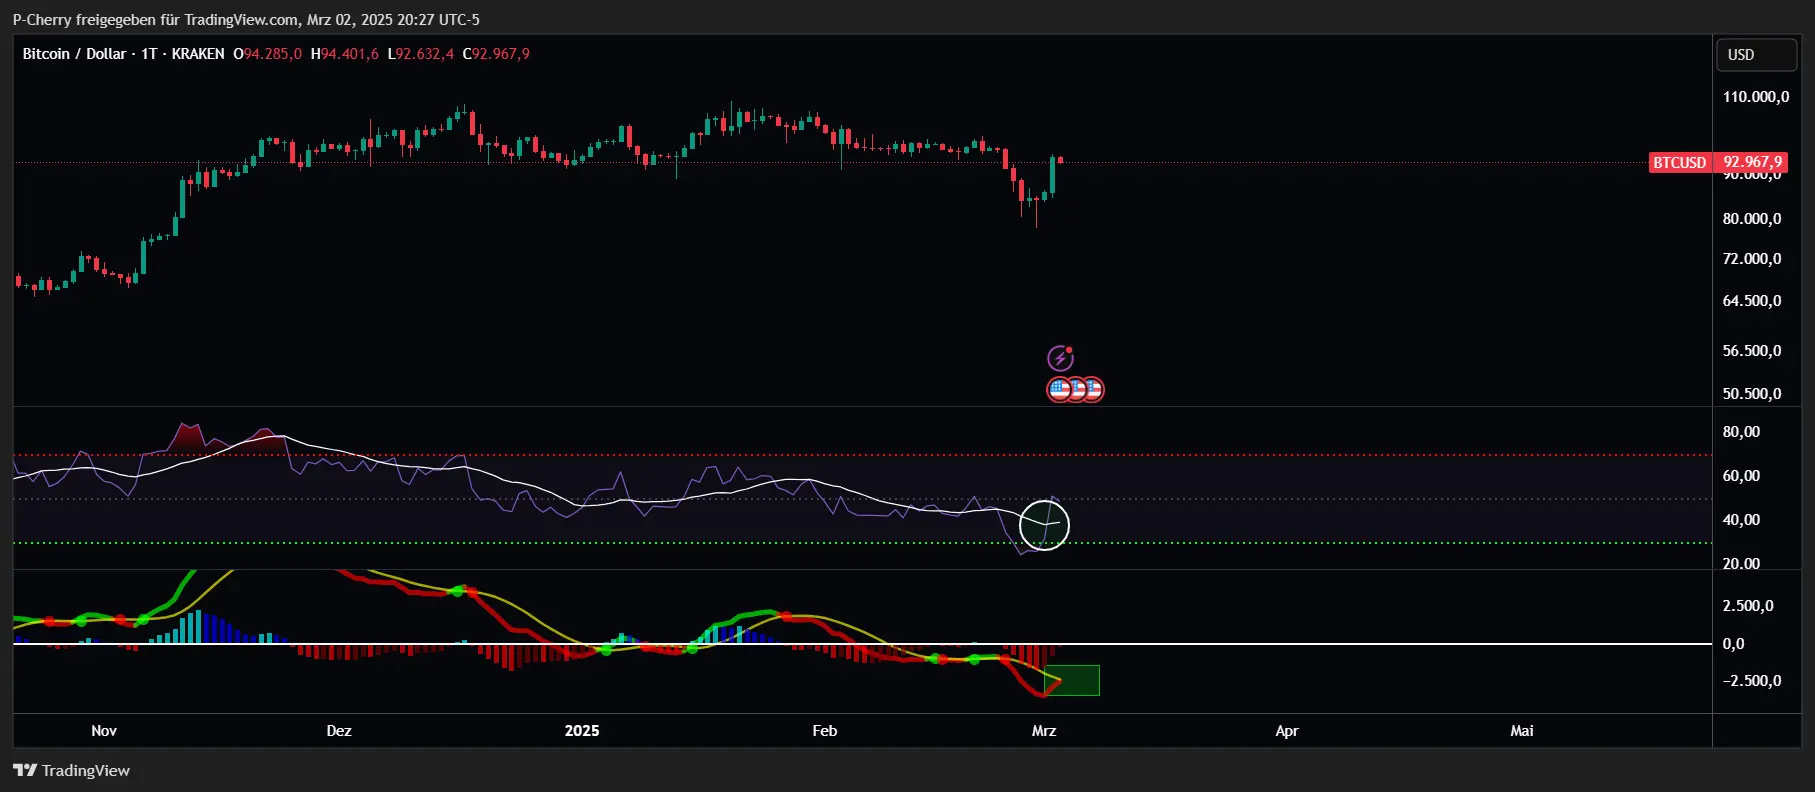This screenshot has width=1815, height=792.
Task: Select the green rectangle drawing in MACD pane
Action: click(1072, 680)
